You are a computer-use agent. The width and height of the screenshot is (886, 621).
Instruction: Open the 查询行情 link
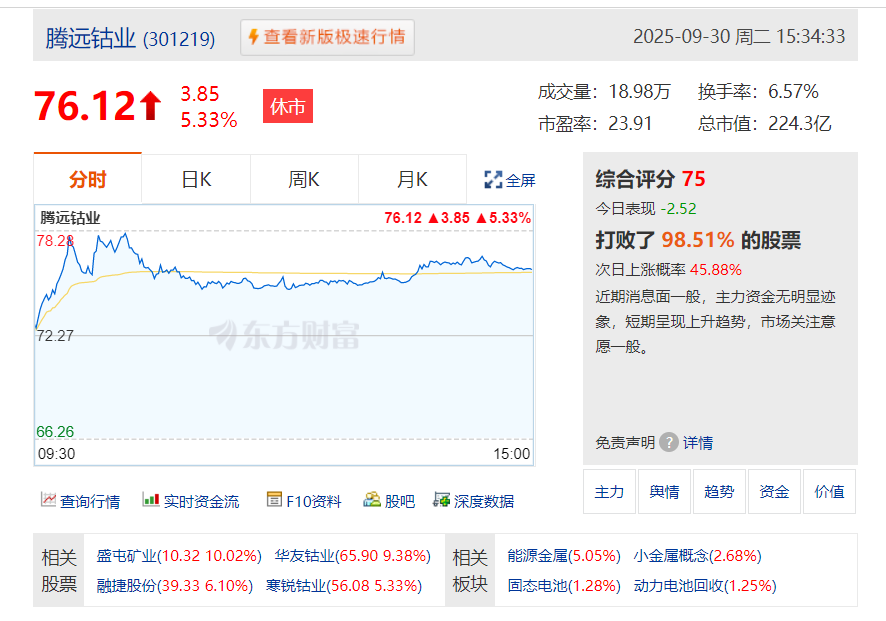coord(90,501)
